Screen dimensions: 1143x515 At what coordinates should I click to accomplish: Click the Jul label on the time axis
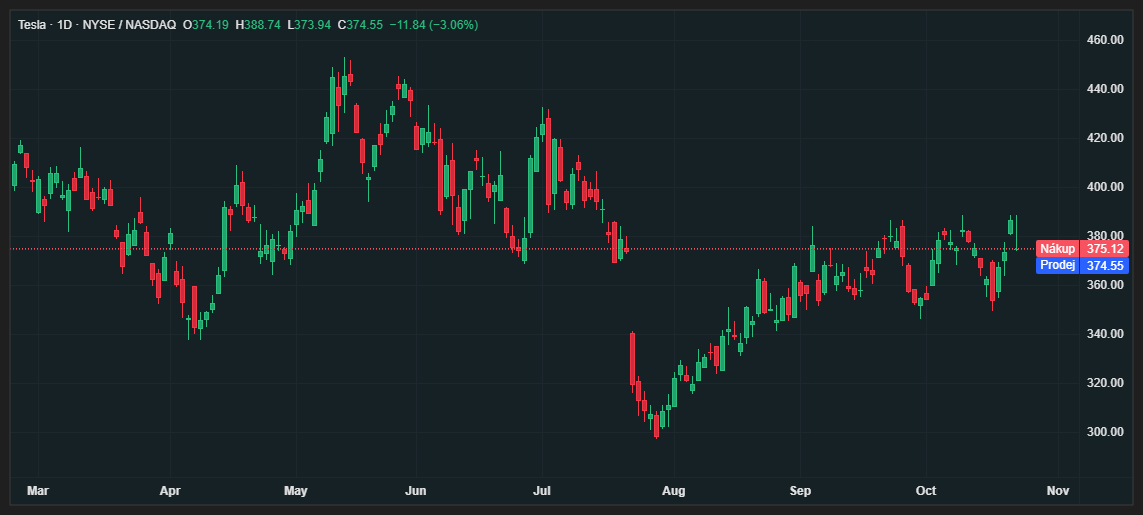[x=542, y=491]
